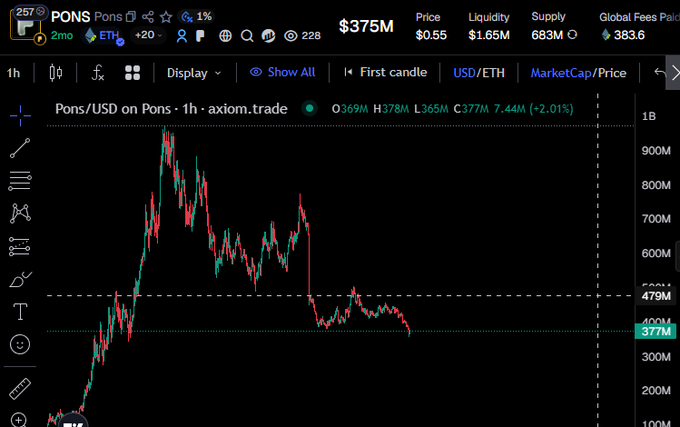Add PONS to favorites with the star
This screenshot has width=680, height=427.
(x=166, y=17)
